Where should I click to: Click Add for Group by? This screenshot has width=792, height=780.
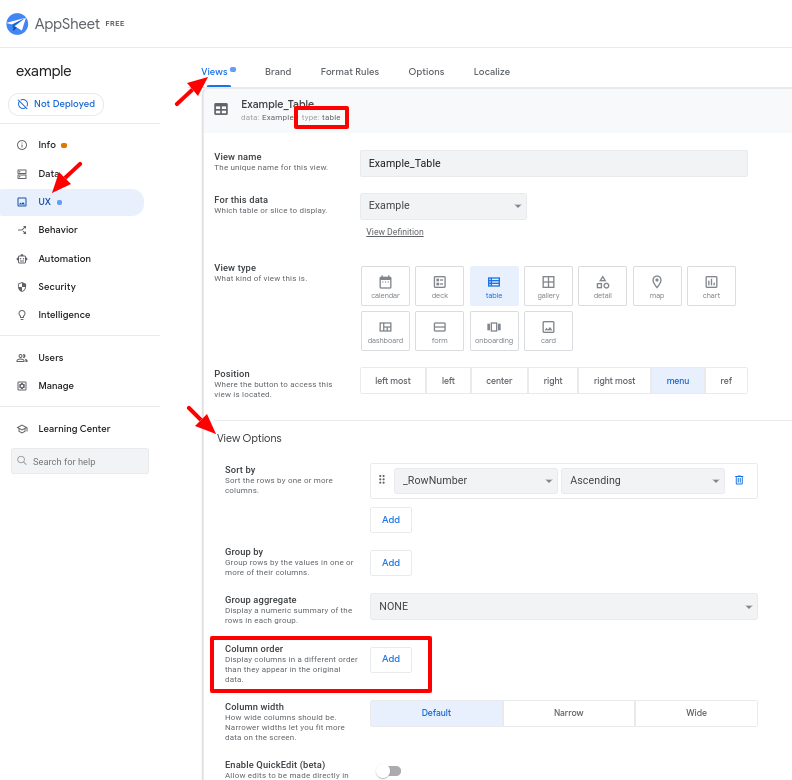pos(391,563)
